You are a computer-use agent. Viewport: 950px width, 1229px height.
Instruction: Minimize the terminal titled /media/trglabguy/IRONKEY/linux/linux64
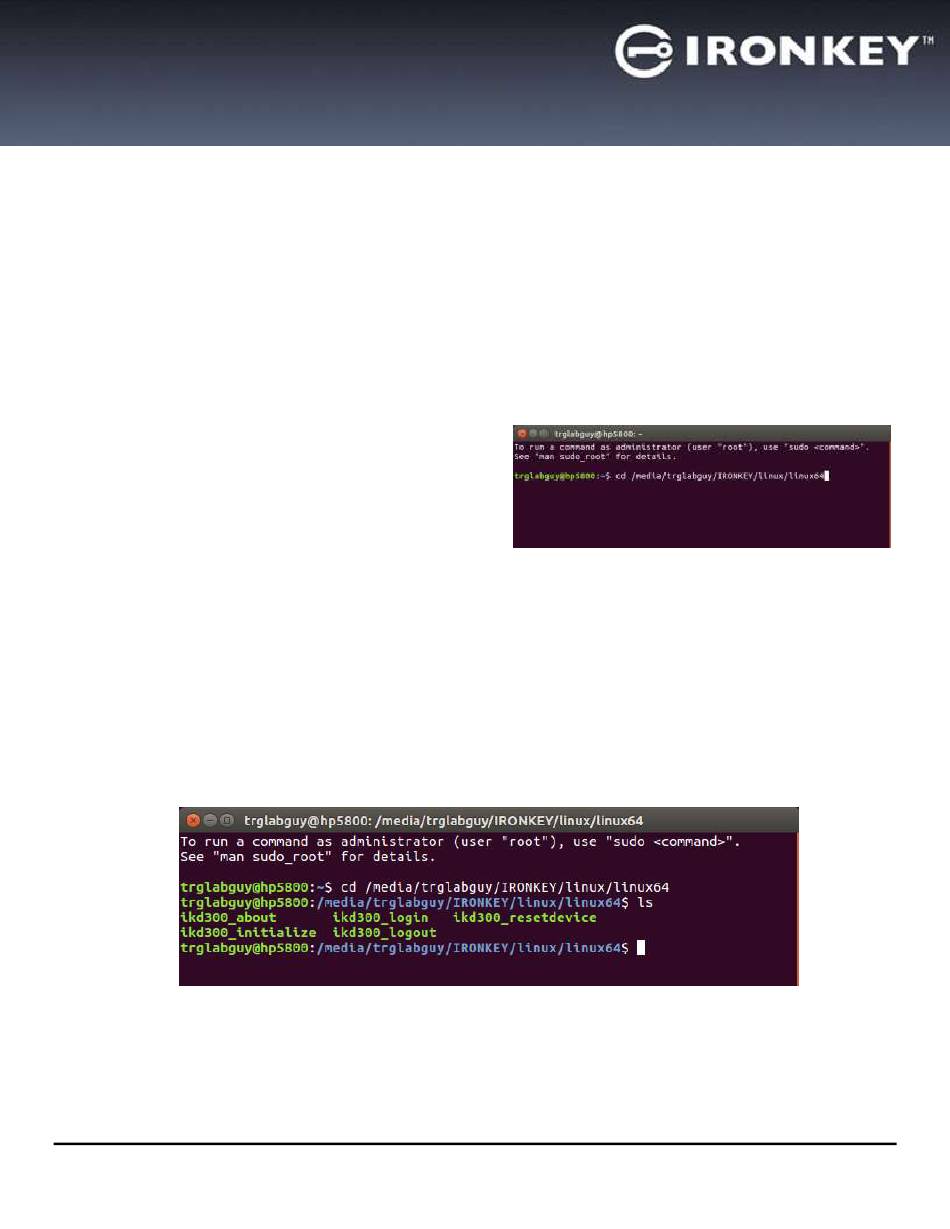click(x=210, y=819)
